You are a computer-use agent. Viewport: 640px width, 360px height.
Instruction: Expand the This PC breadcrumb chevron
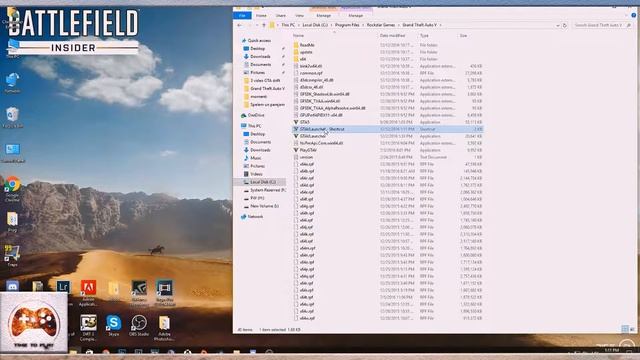click(298, 25)
